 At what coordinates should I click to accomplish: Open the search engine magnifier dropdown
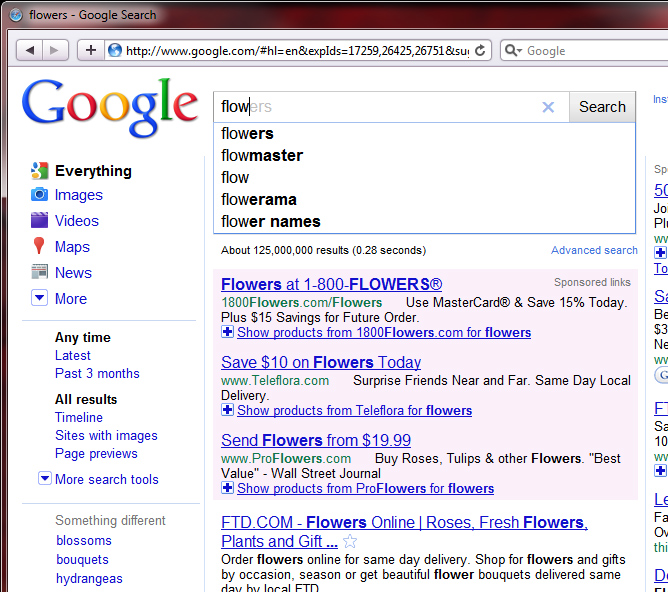(513, 51)
